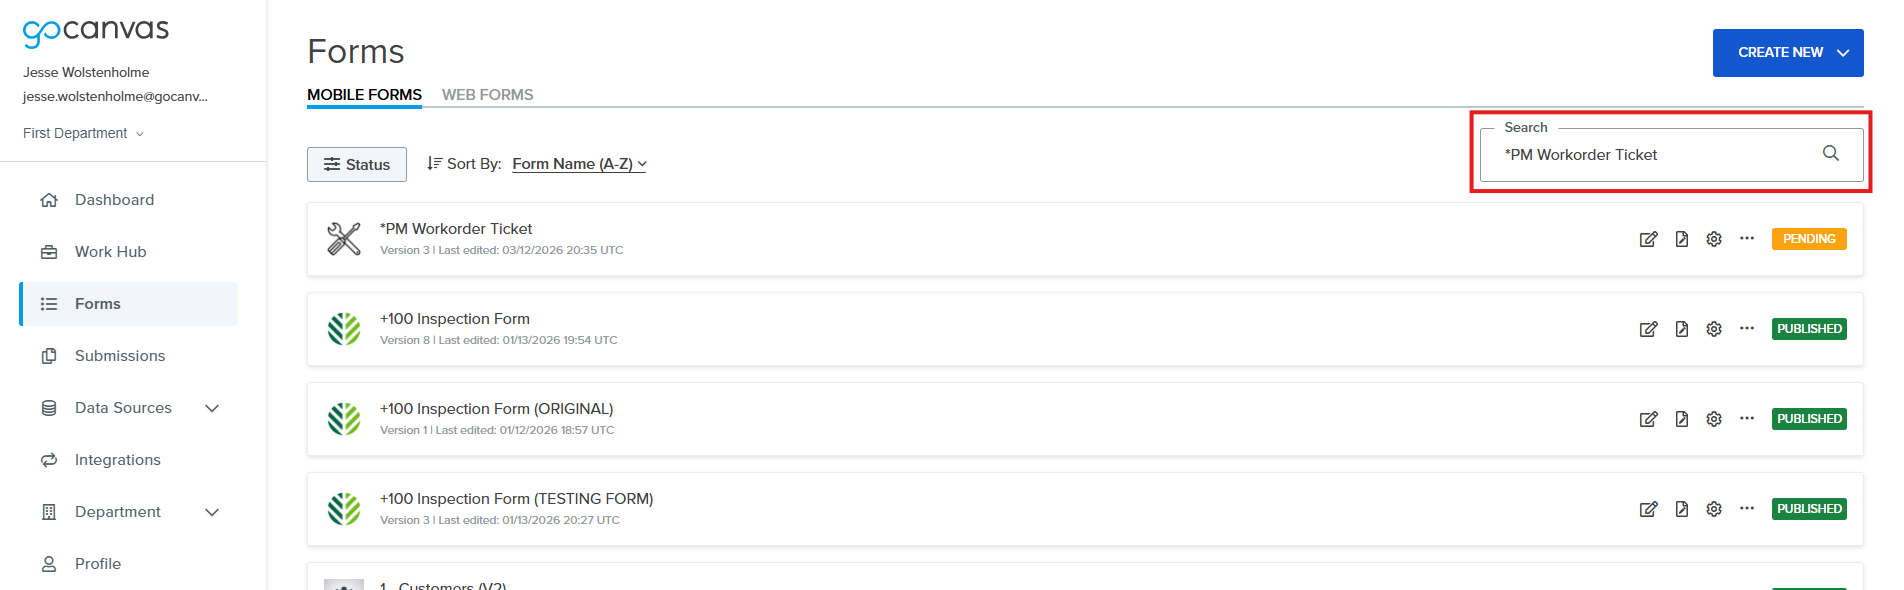Click the search magnifier icon
Image resolution: width=1904 pixels, height=590 pixels.
pos(1830,154)
